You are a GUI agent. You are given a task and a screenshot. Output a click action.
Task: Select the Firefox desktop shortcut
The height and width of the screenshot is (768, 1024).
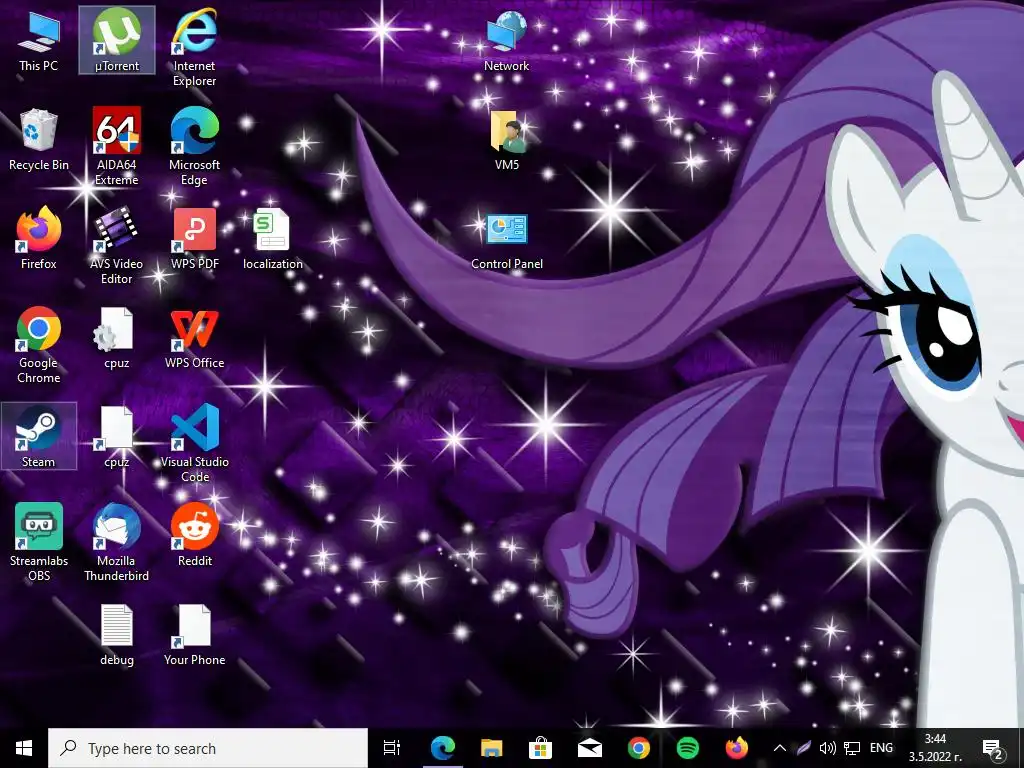[x=39, y=239]
